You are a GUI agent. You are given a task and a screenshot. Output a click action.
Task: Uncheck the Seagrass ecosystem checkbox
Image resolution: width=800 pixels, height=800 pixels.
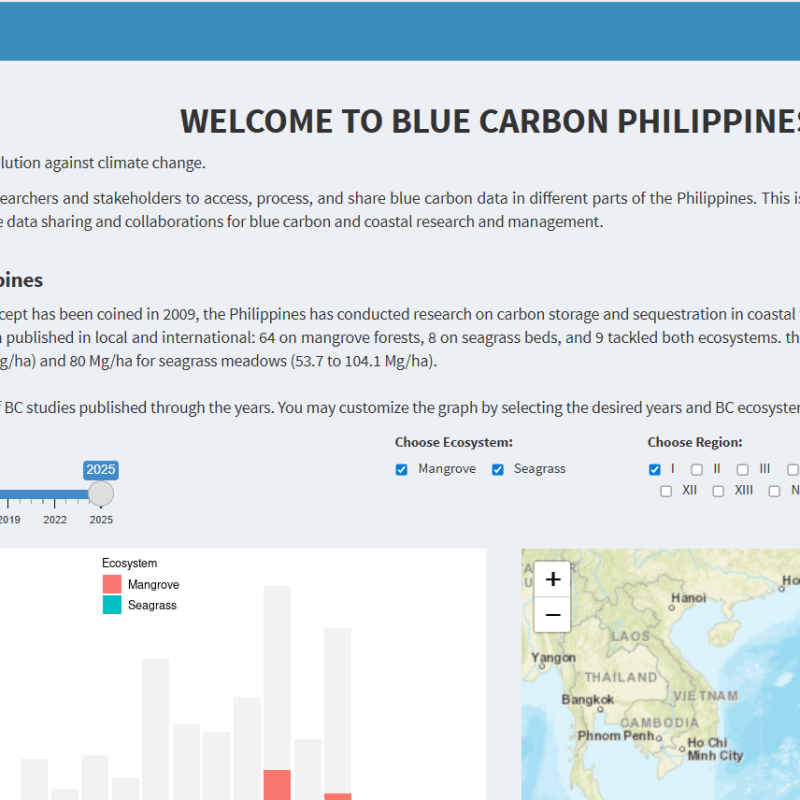tap(497, 469)
